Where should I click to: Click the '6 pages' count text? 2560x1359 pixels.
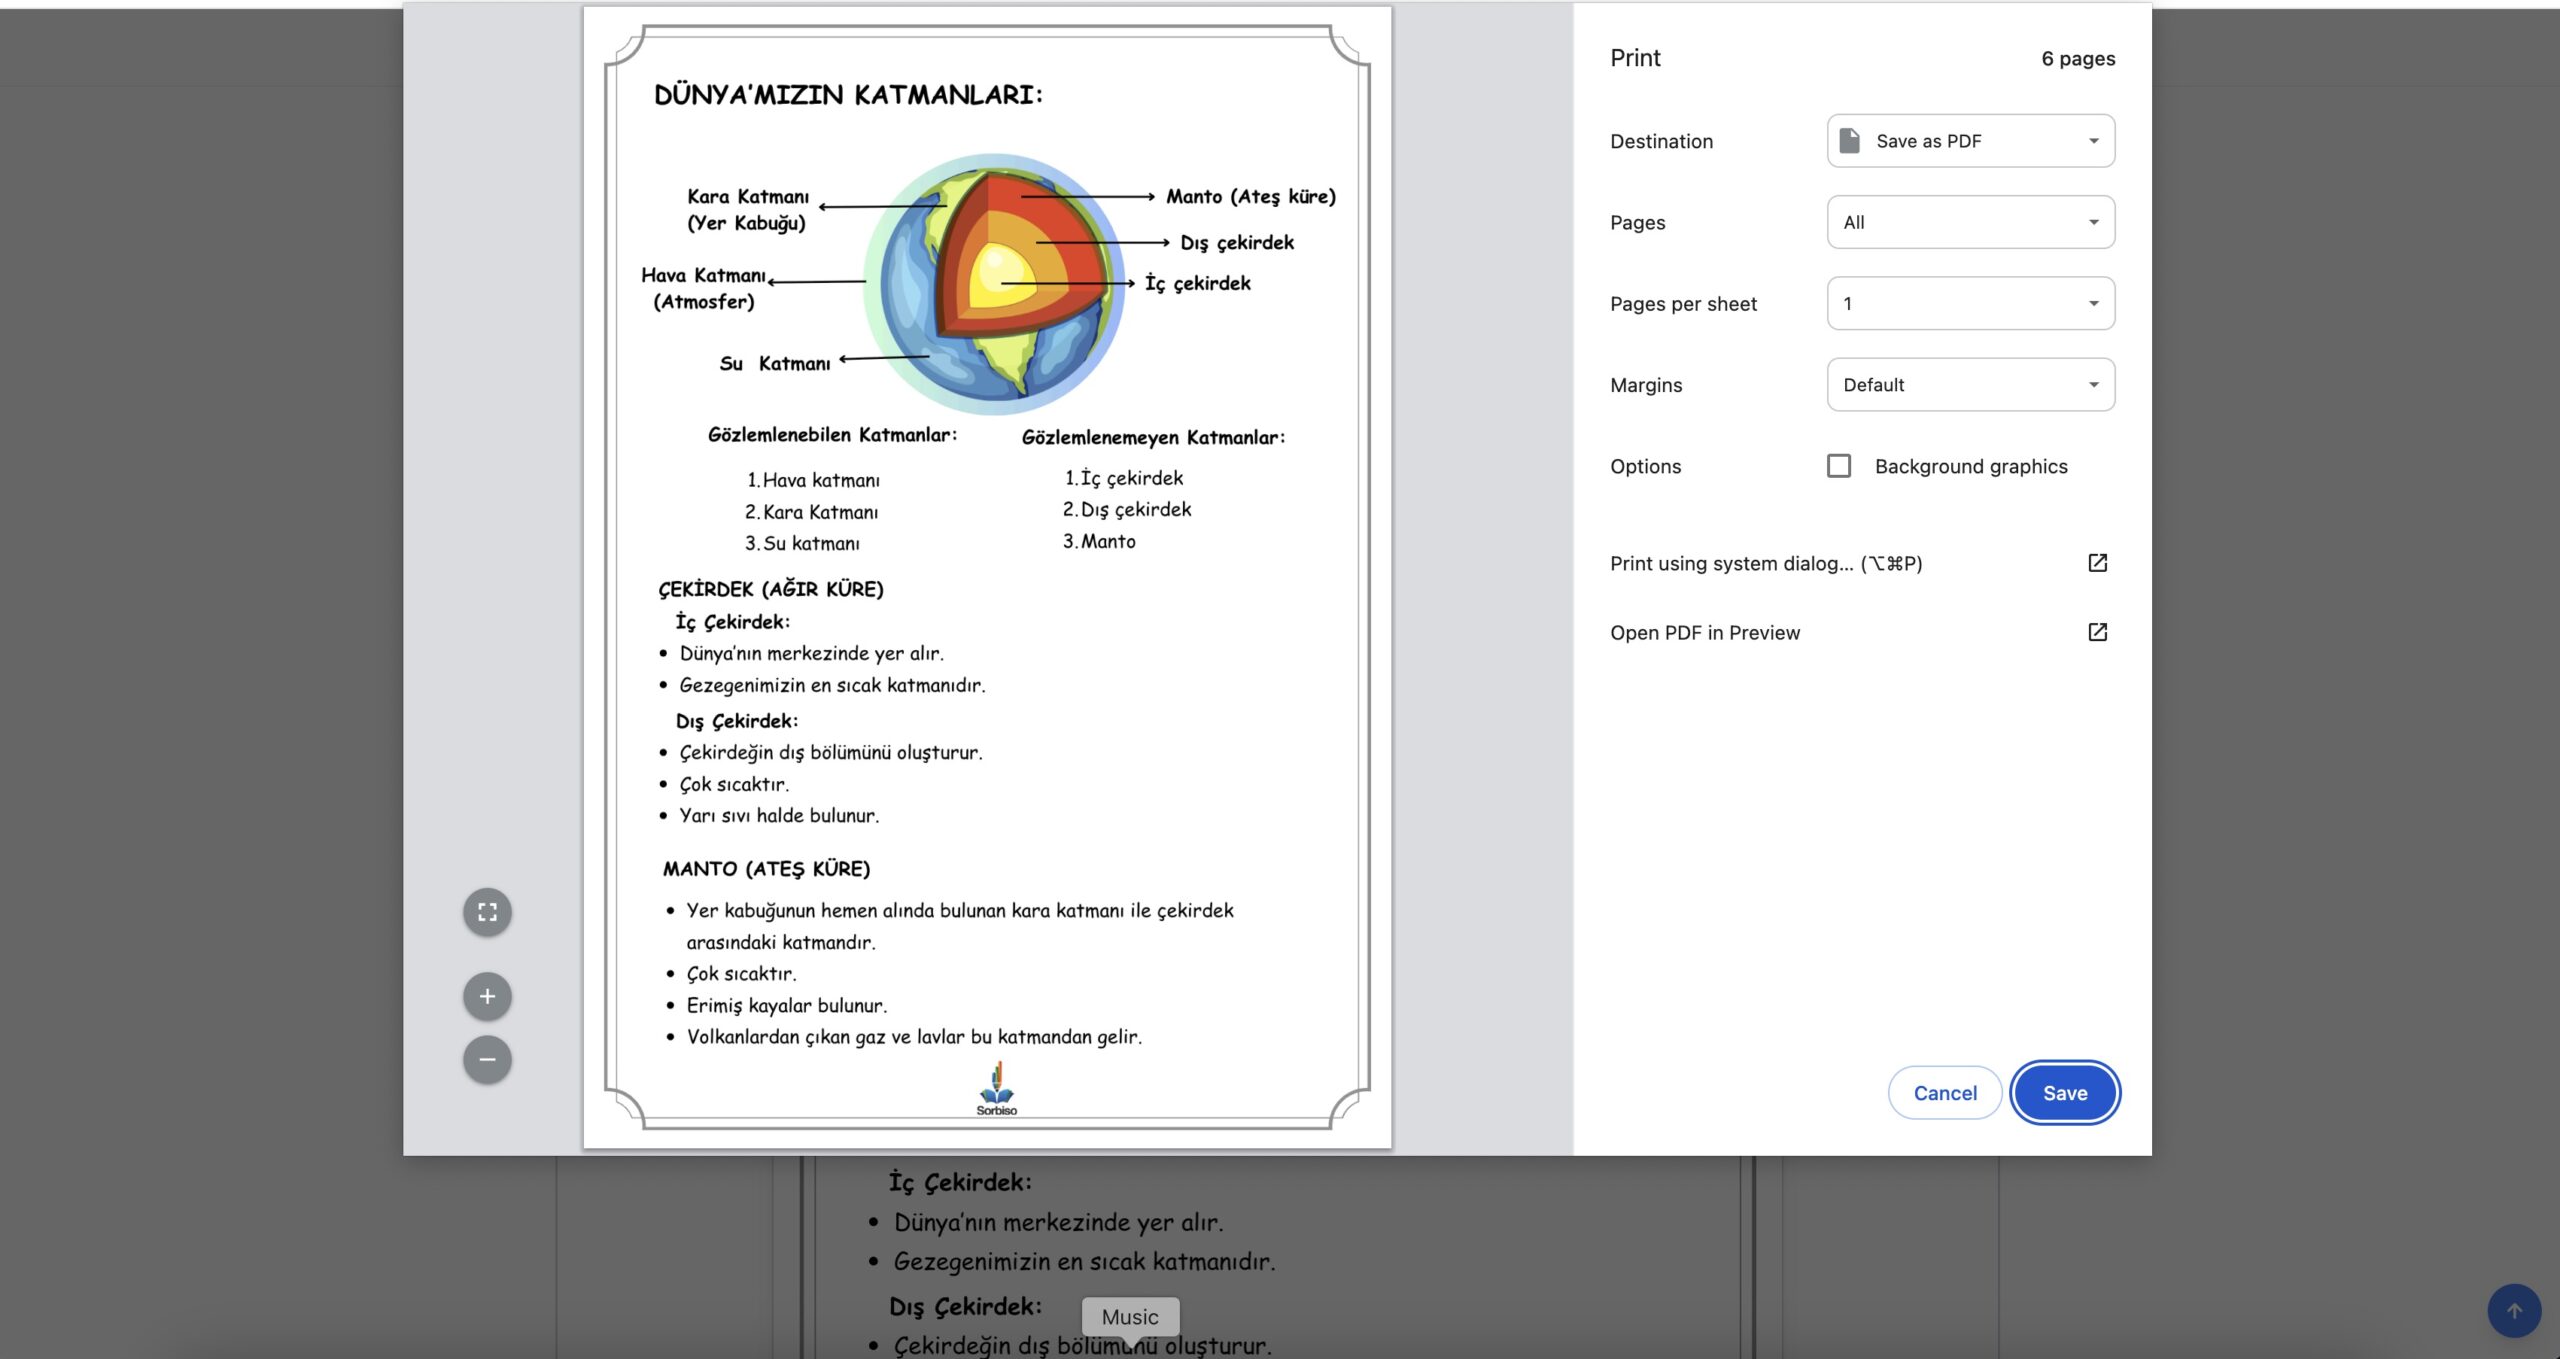click(x=2078, y=58)
